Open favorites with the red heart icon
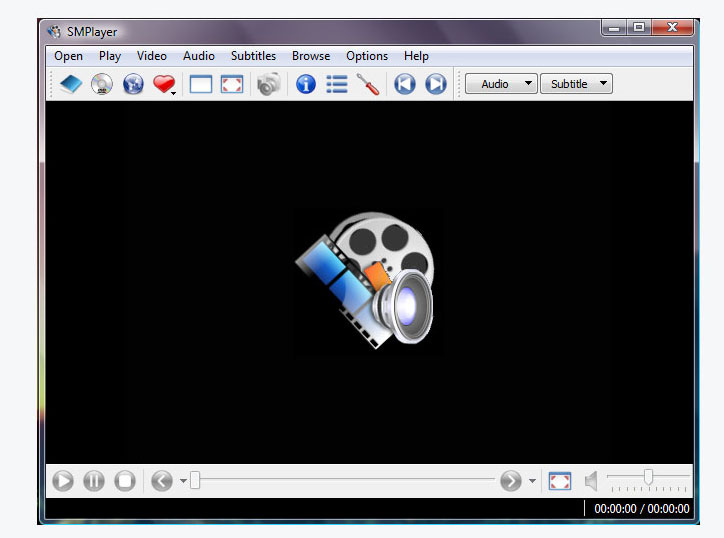 coord(163,84)
